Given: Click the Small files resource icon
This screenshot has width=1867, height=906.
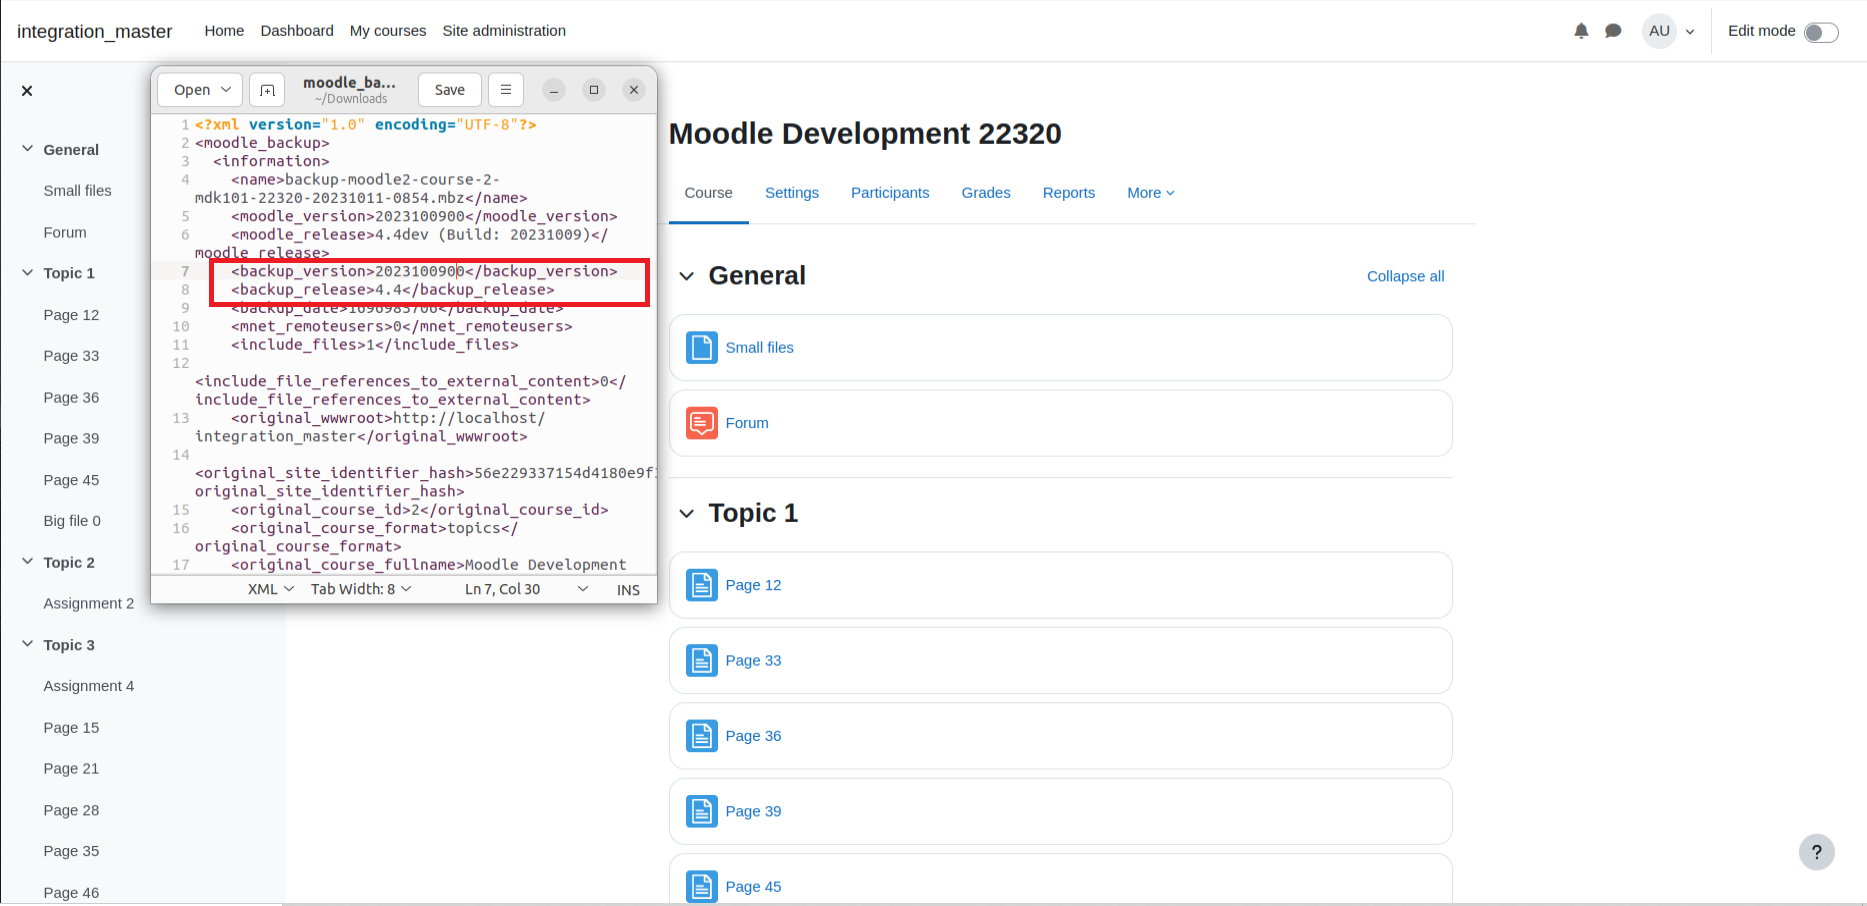Looking at the screenshot, I should (702, 348).
